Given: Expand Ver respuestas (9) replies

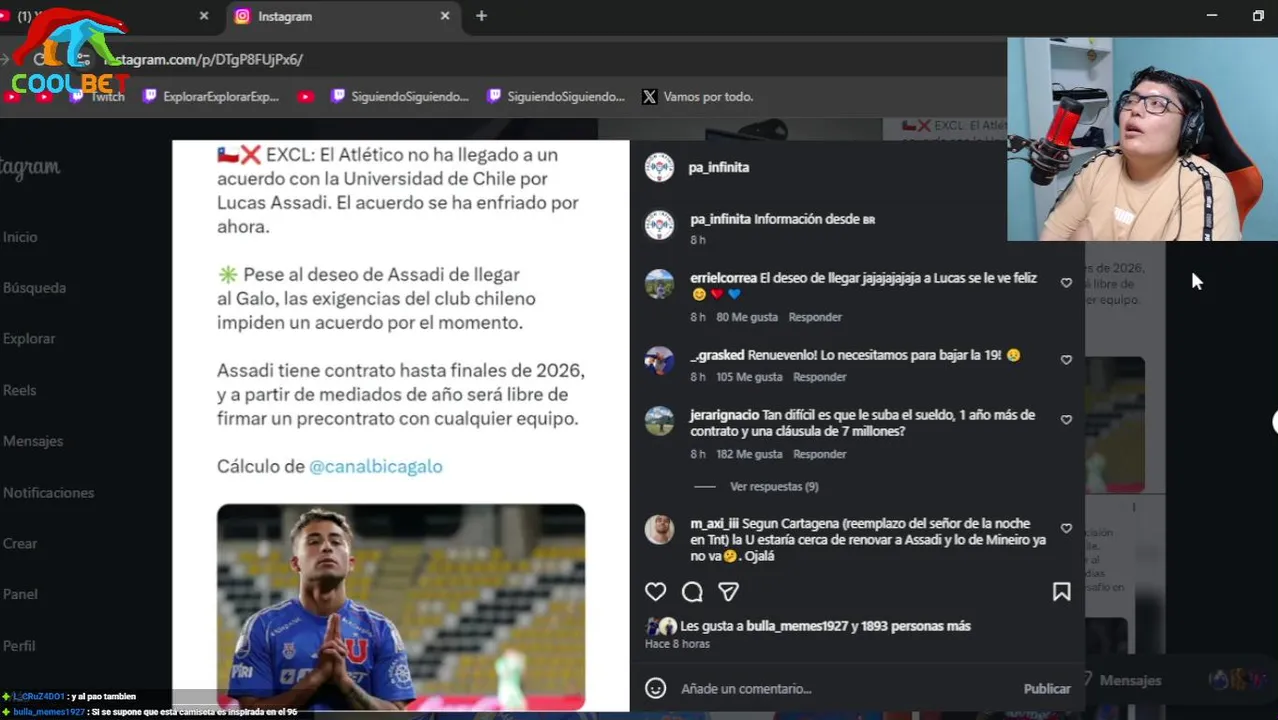Looking at the screenshot, I should click(774, 486).
